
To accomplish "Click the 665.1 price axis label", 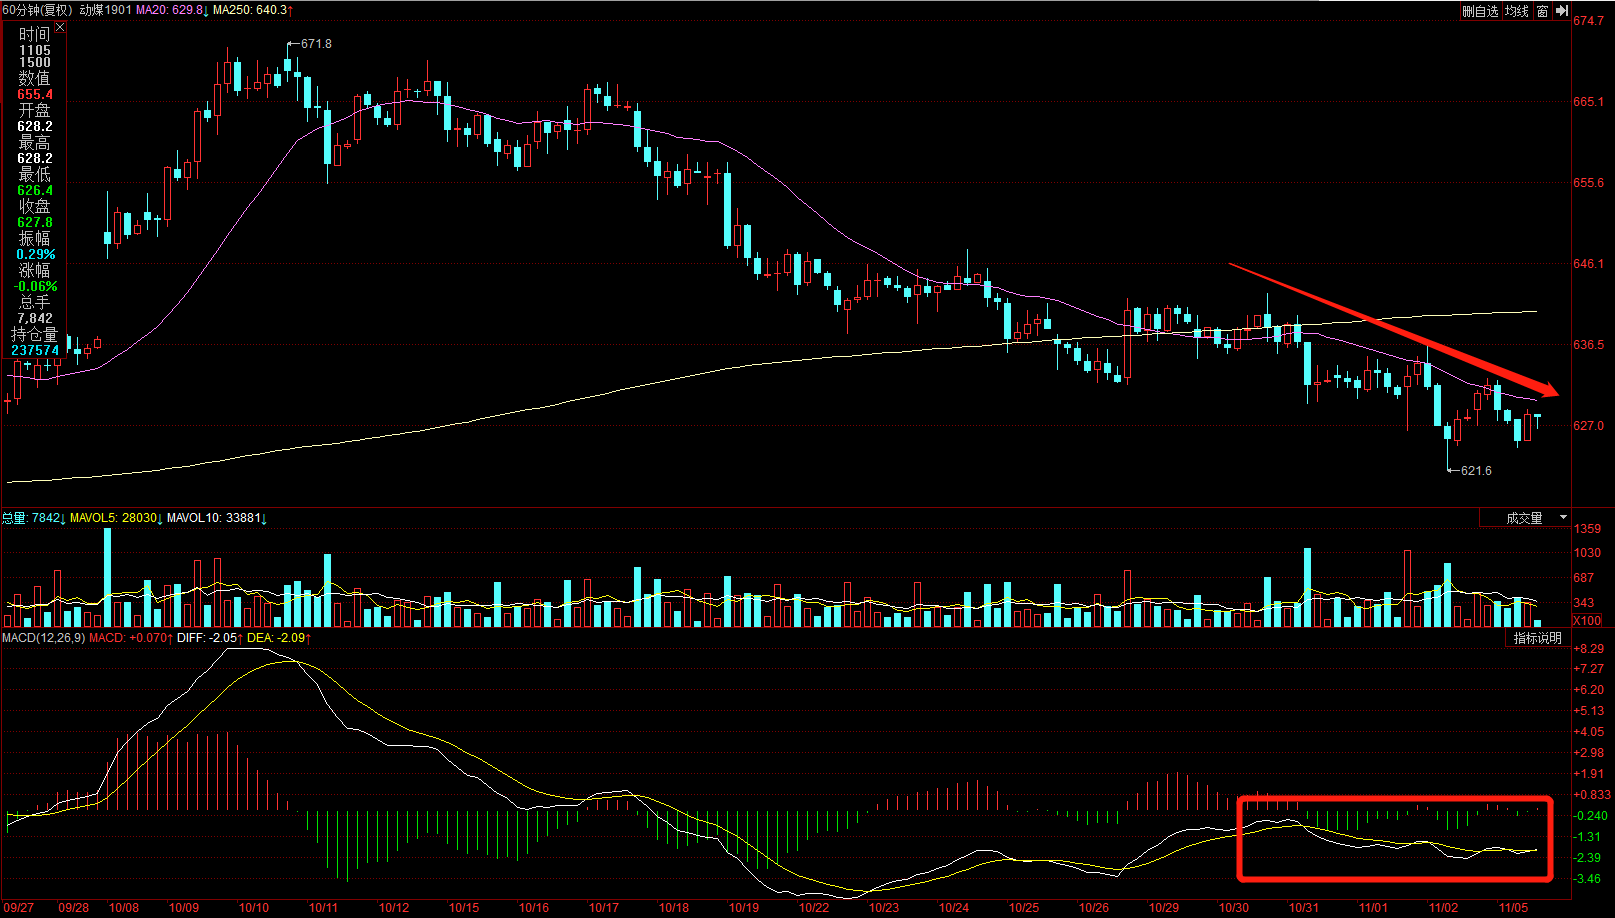I will pos(1588,102).
